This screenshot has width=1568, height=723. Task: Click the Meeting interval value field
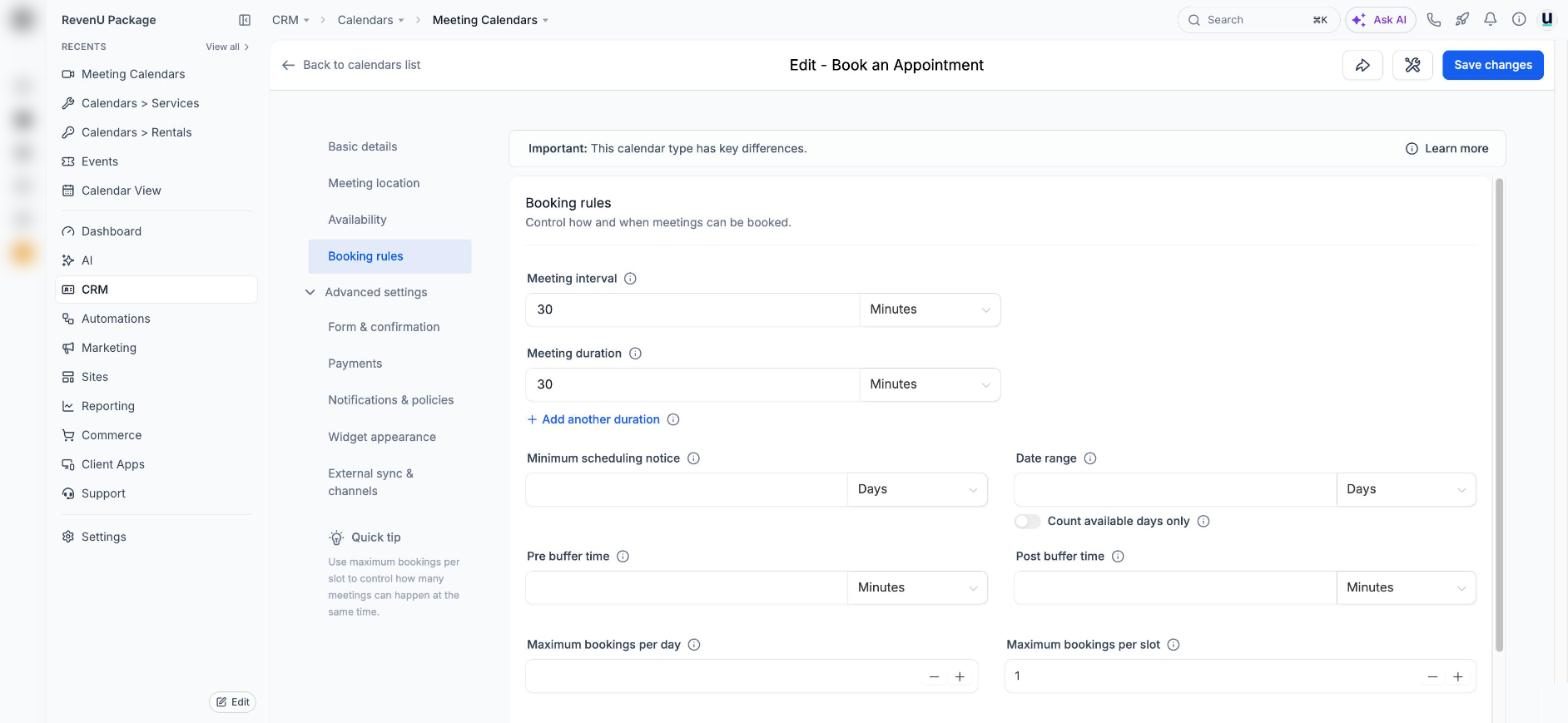pyautogui.click(x=692, y=310)
